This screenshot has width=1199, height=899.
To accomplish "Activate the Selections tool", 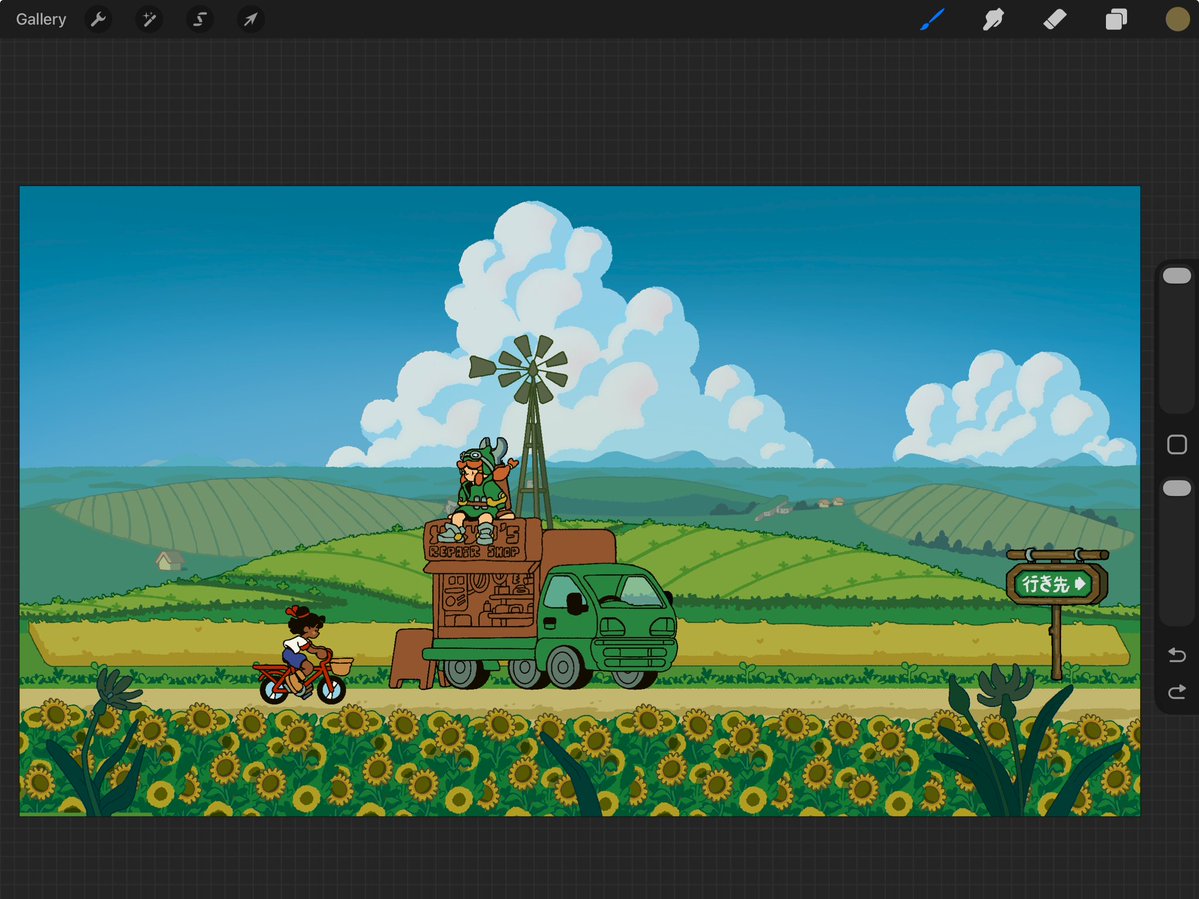I will point(199,19).
